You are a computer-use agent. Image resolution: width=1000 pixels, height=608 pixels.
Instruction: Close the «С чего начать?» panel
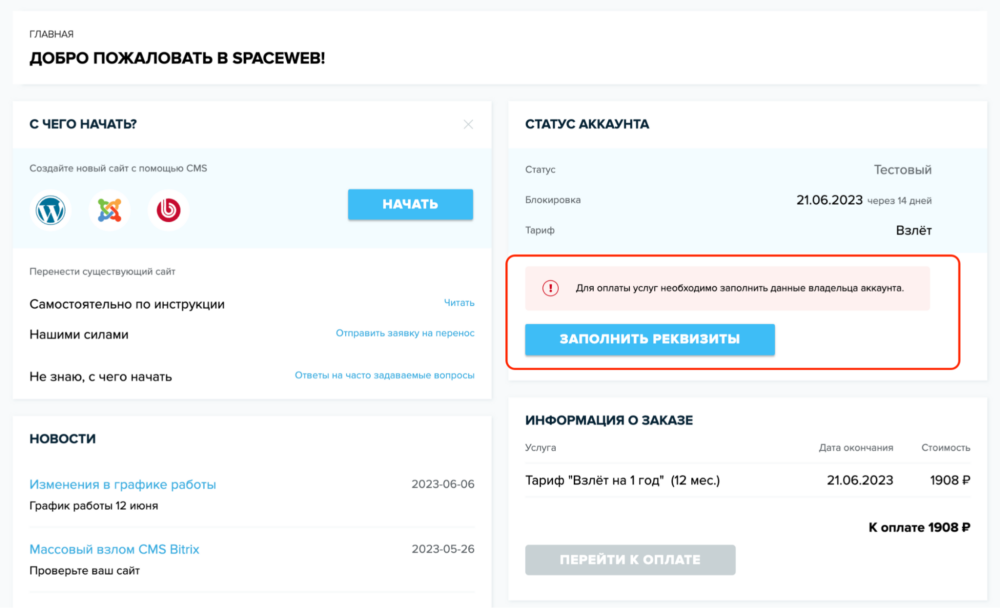(x=468, y=124)
